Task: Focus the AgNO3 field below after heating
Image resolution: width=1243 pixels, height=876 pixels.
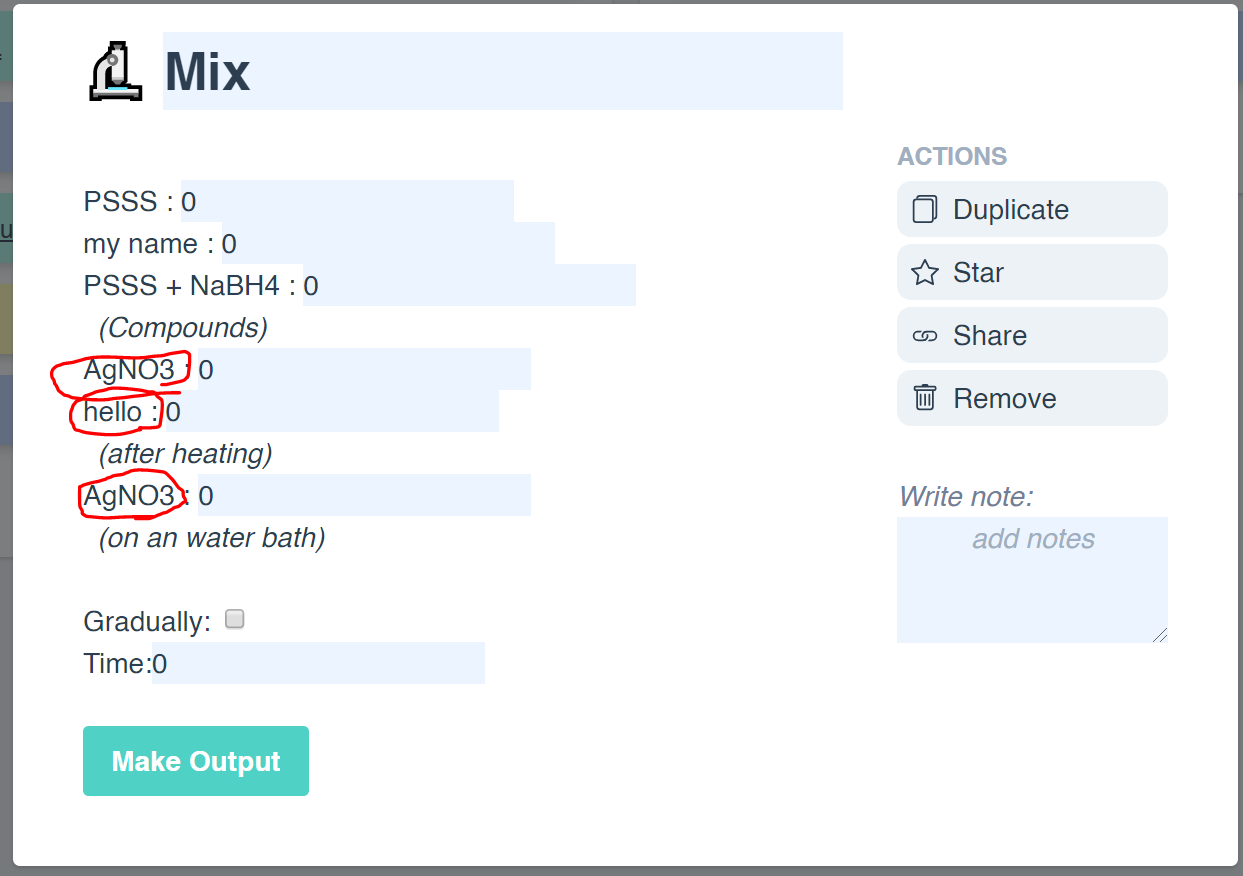Action: tap(364, 495)
